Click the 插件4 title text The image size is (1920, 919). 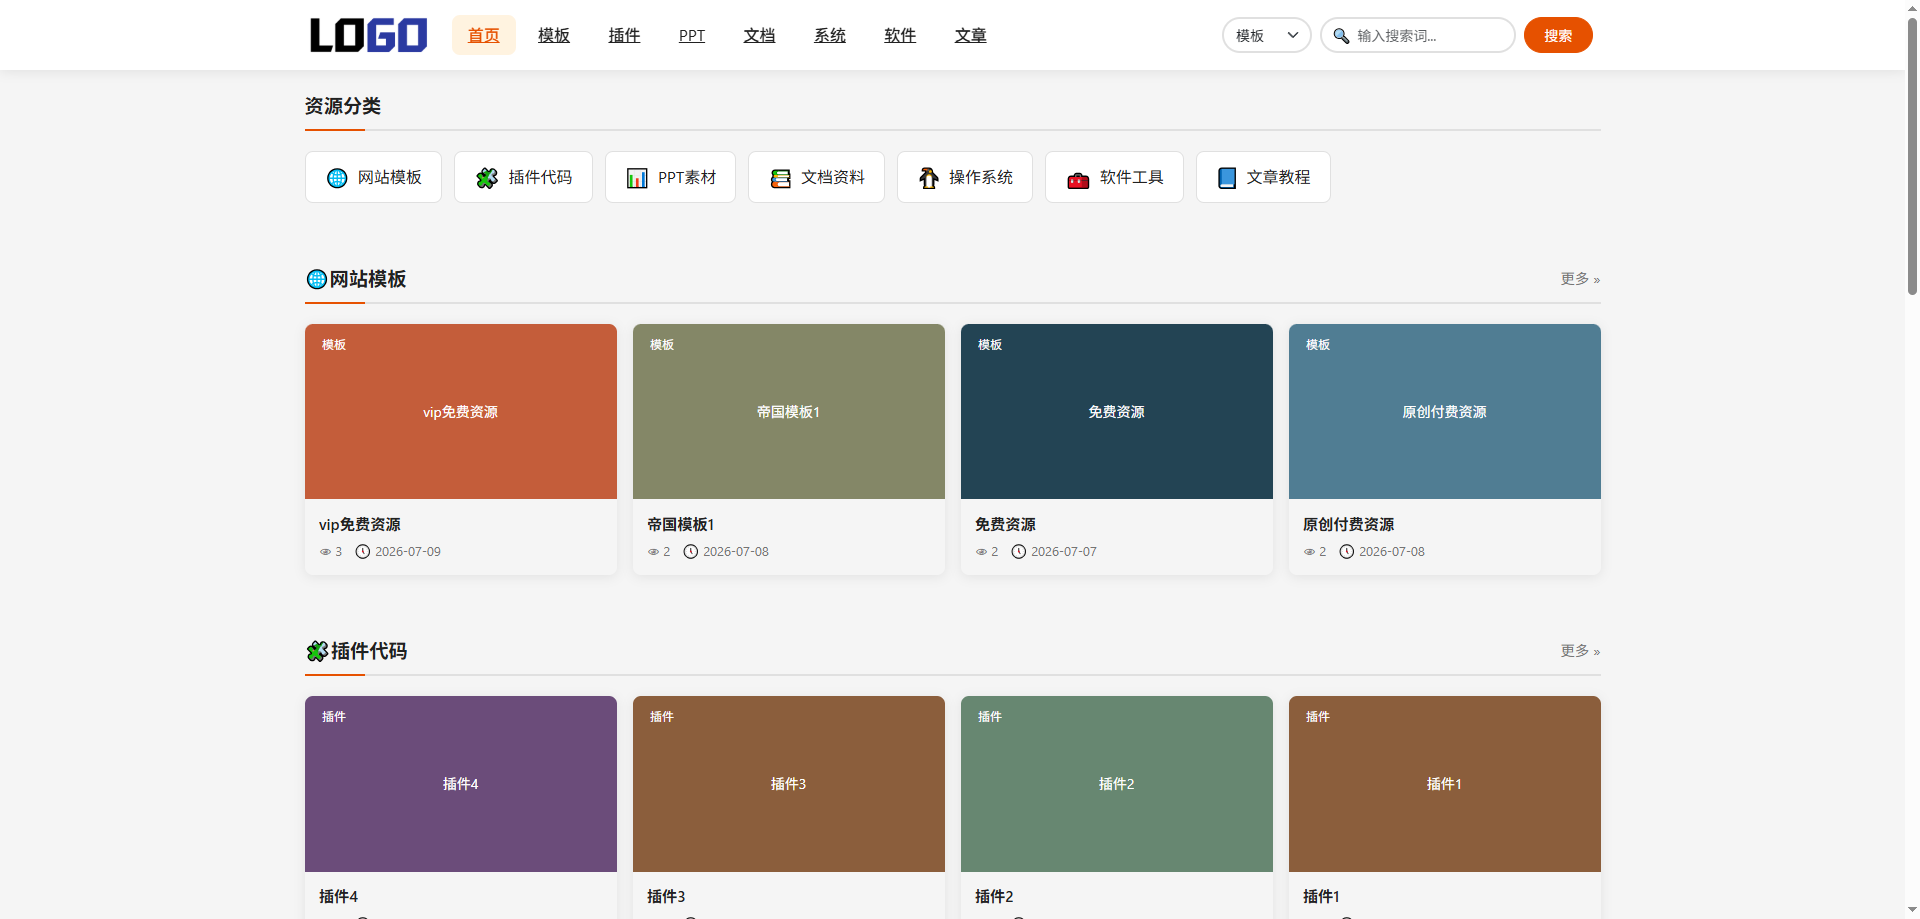click(x=339, y=897)
